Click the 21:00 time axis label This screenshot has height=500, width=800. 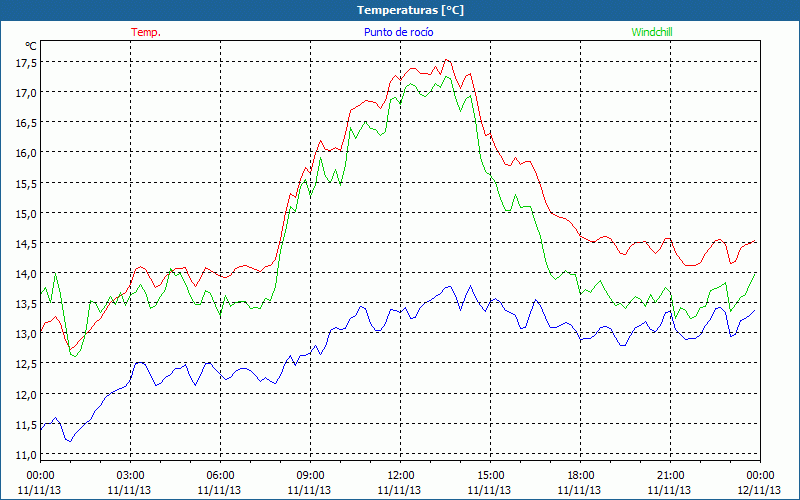coord(670,476)
